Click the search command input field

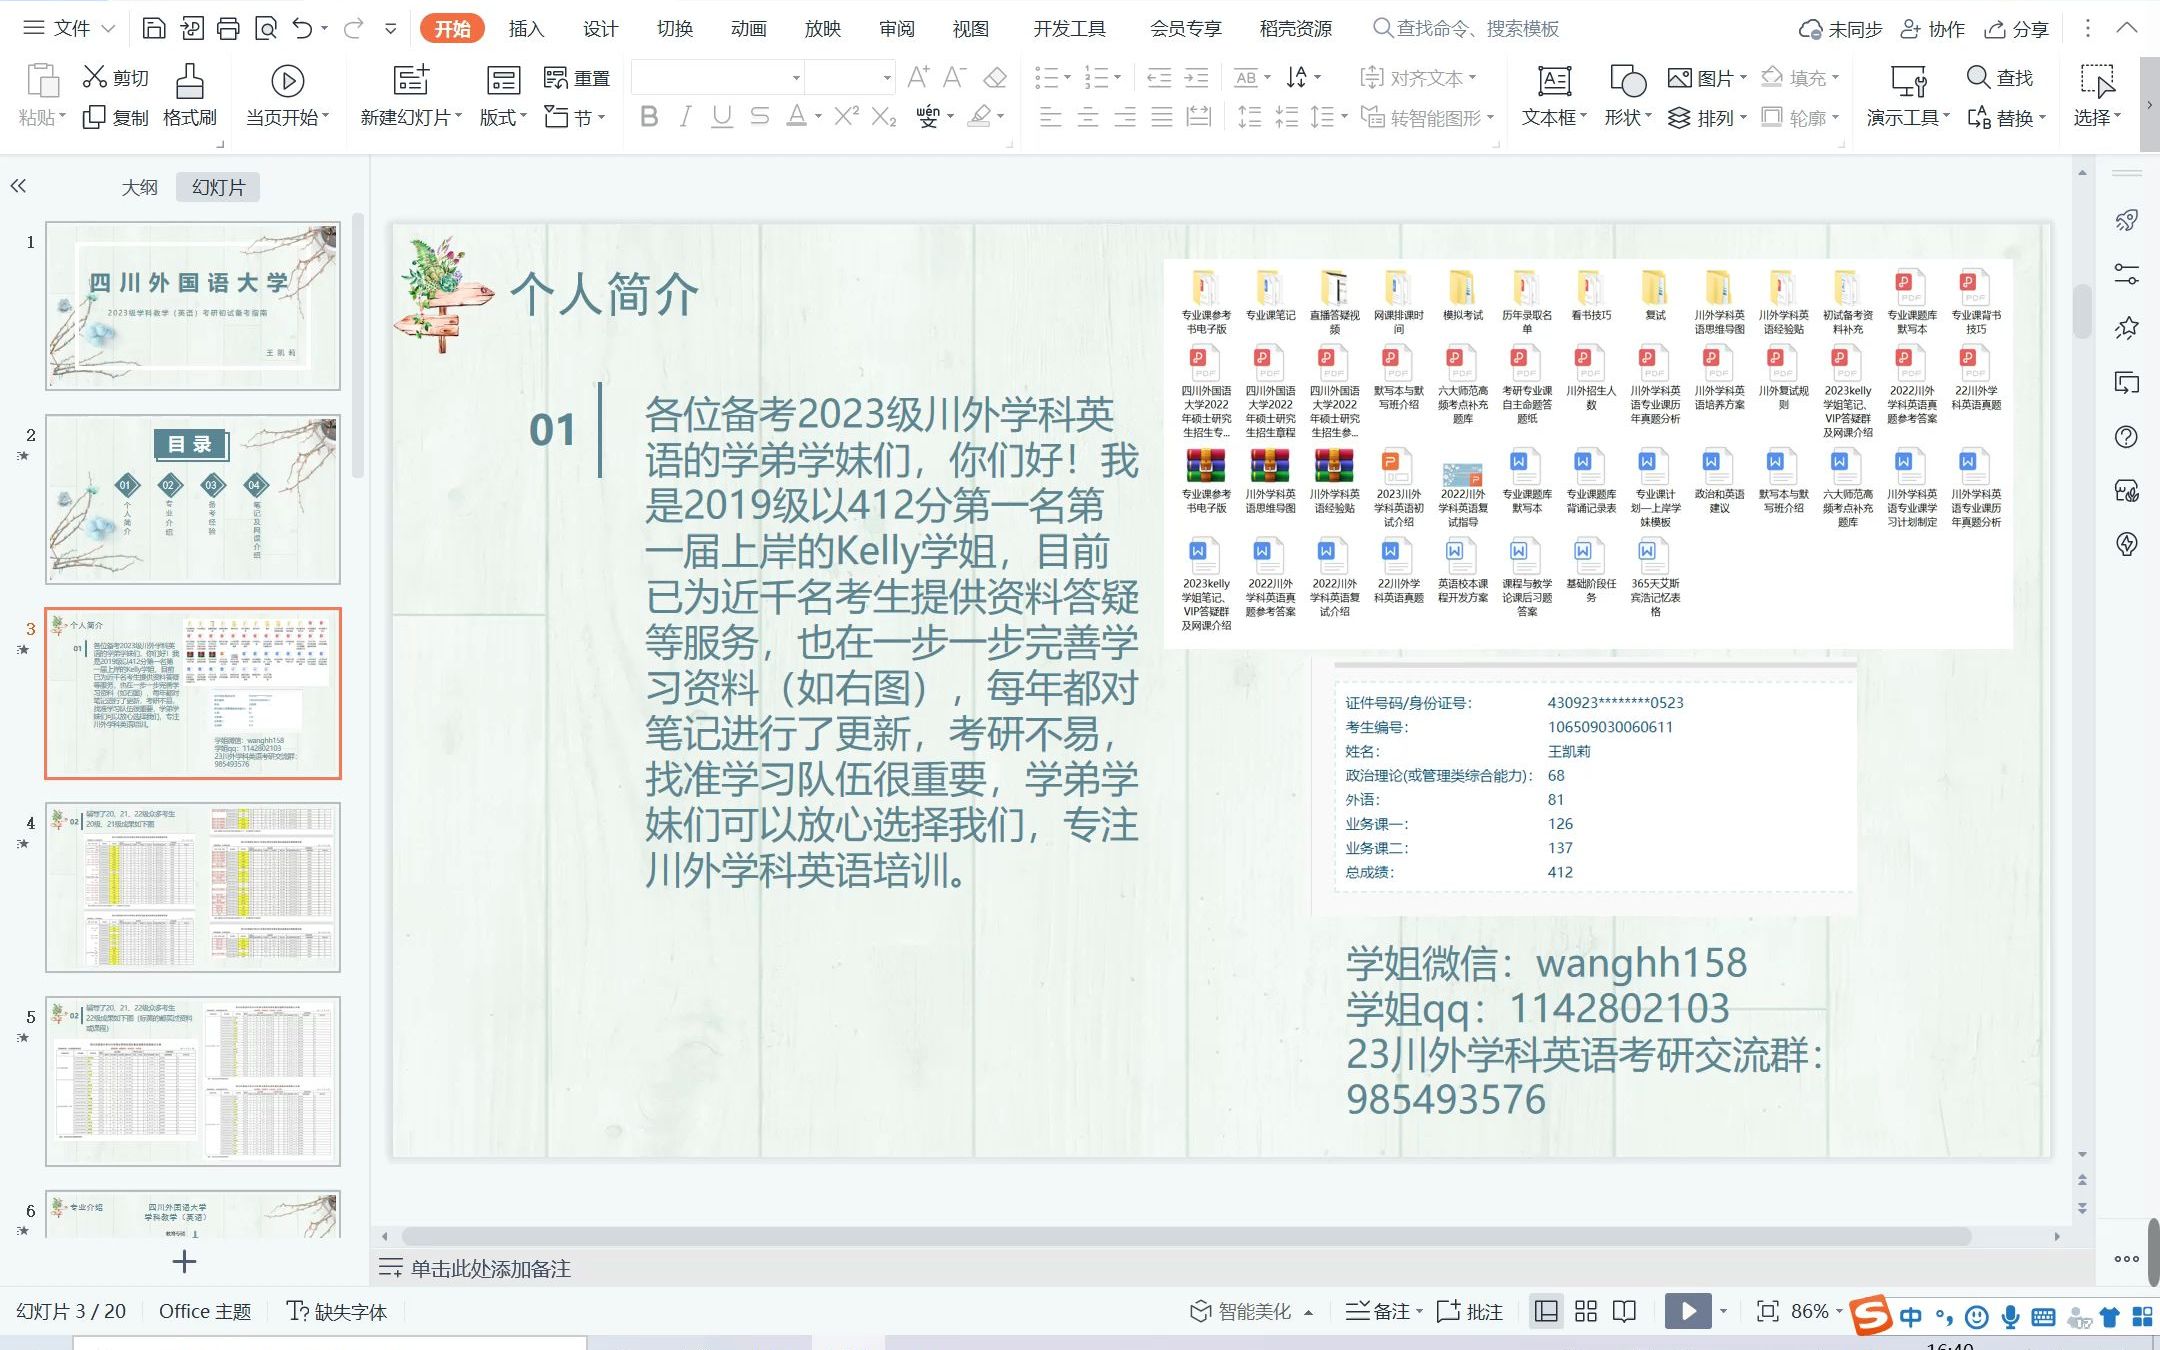coord(1465,28)
